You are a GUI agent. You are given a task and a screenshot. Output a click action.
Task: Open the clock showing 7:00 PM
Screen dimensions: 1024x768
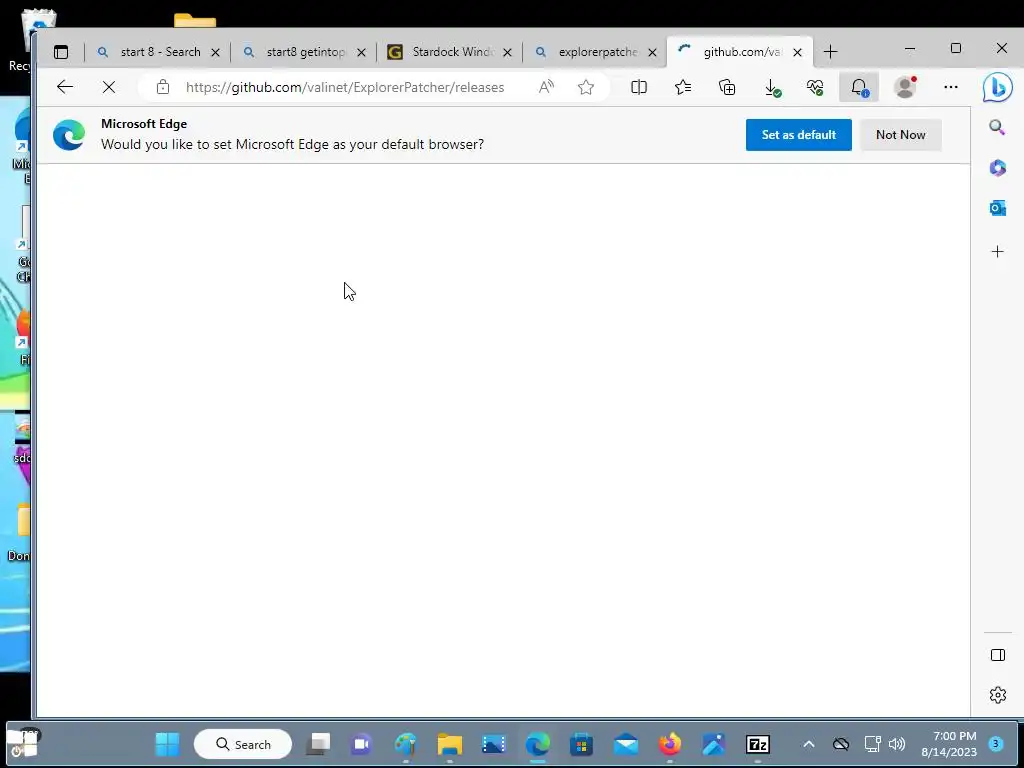coord(949,744)
